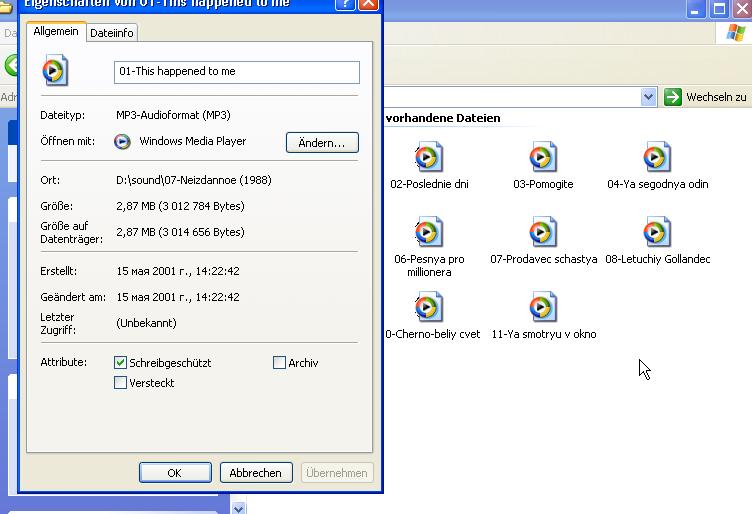Image resolution: width=752 pixels, height=514 pixels.
Task: Enable the Archiv attribute checkbox
Action: pyautogui.click(x=279, y=363)
